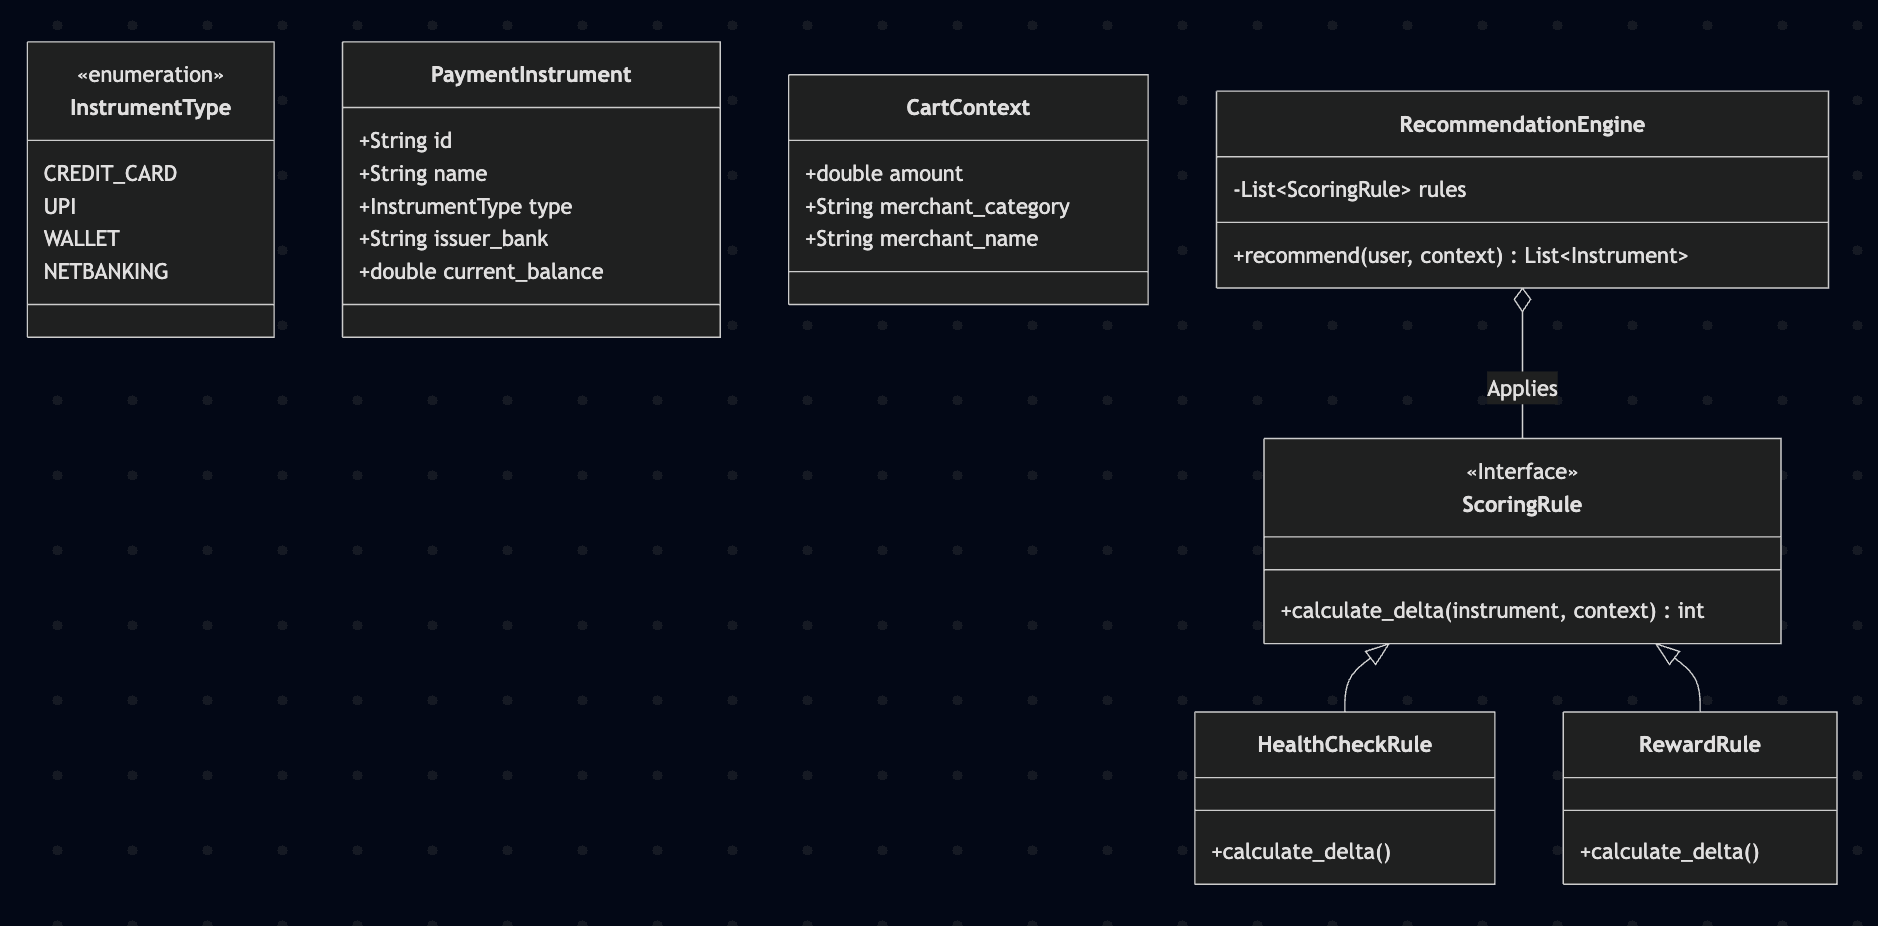
Task: Select the InstrumentType class title
Action: point(150,107)
